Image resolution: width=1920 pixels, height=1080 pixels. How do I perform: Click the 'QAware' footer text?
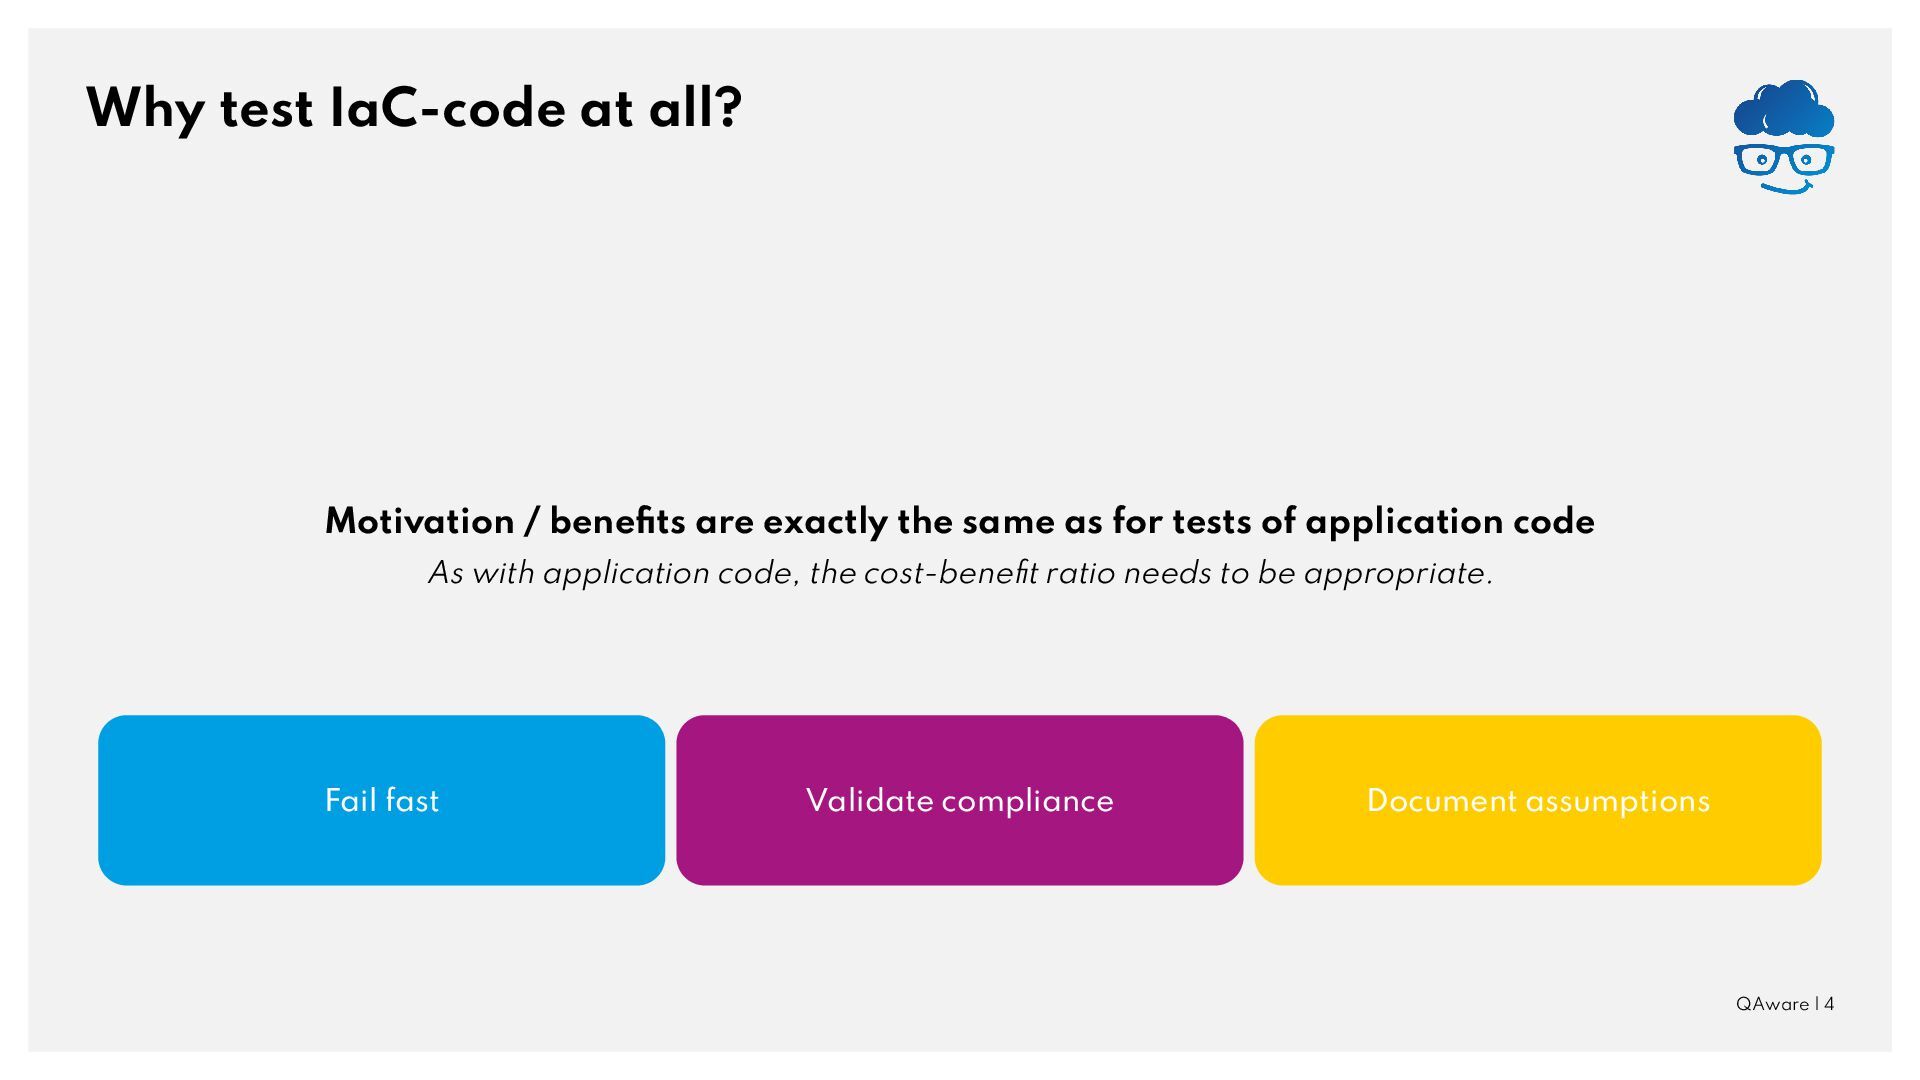click(1772, 1004)
